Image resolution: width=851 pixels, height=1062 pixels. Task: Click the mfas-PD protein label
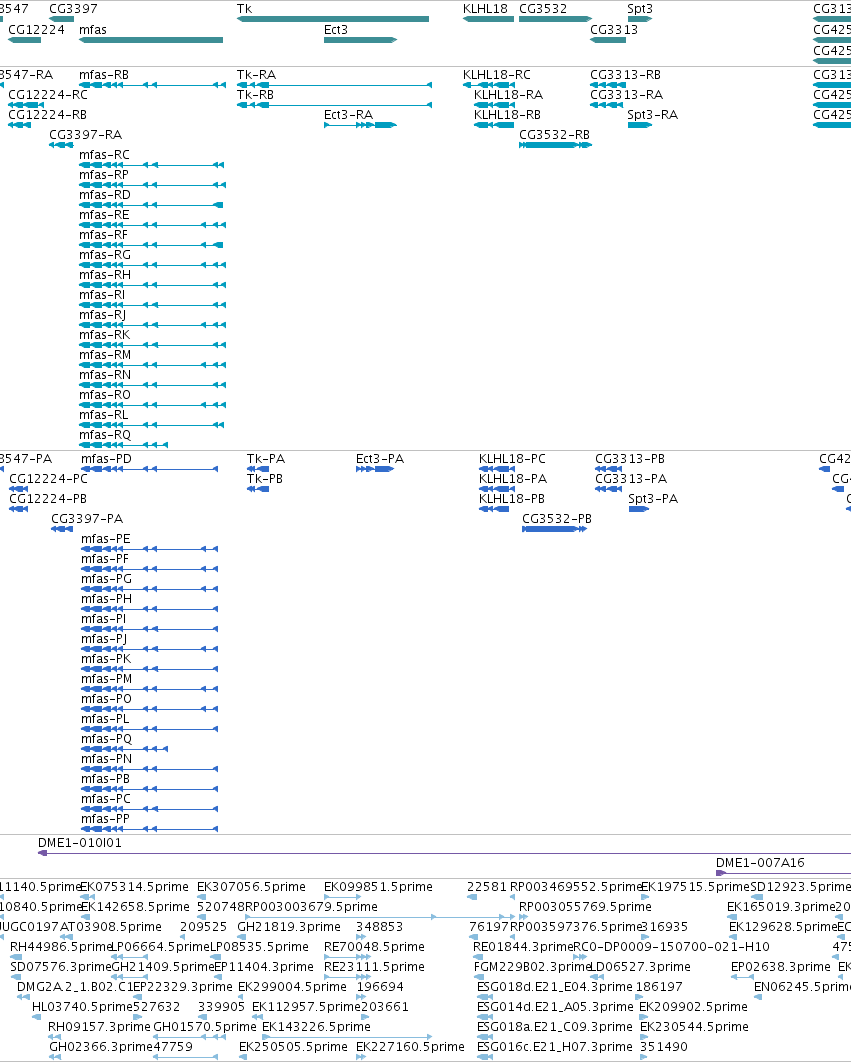point(106,459)
